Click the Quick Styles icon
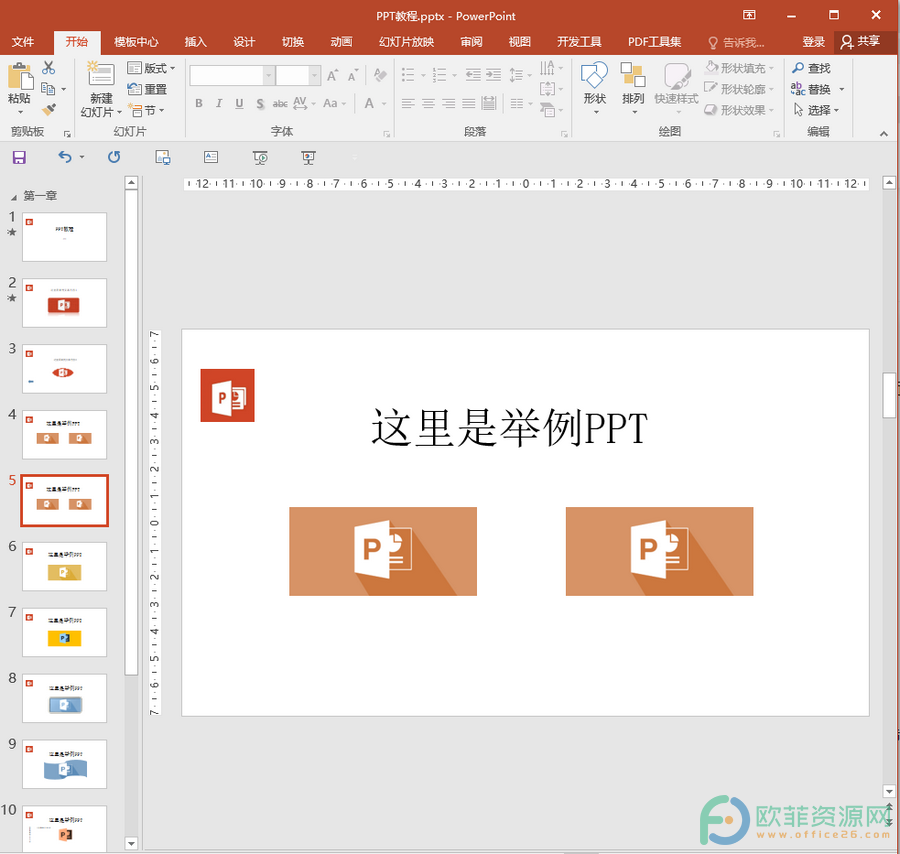The image size is (900, 854). (677, 76)
